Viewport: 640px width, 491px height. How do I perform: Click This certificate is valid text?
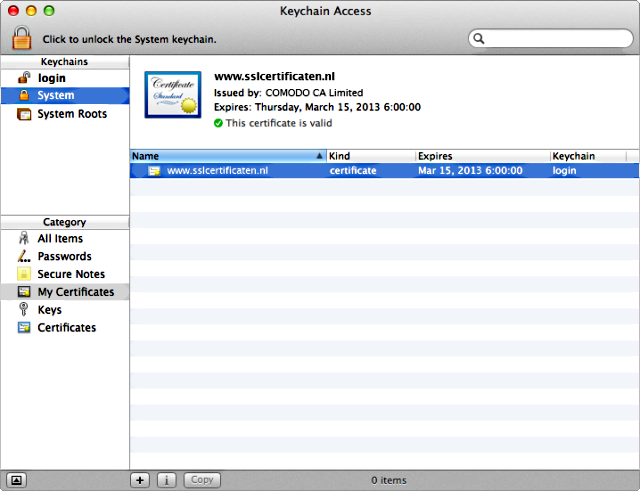pyautogui.click(x=279, y=123)
